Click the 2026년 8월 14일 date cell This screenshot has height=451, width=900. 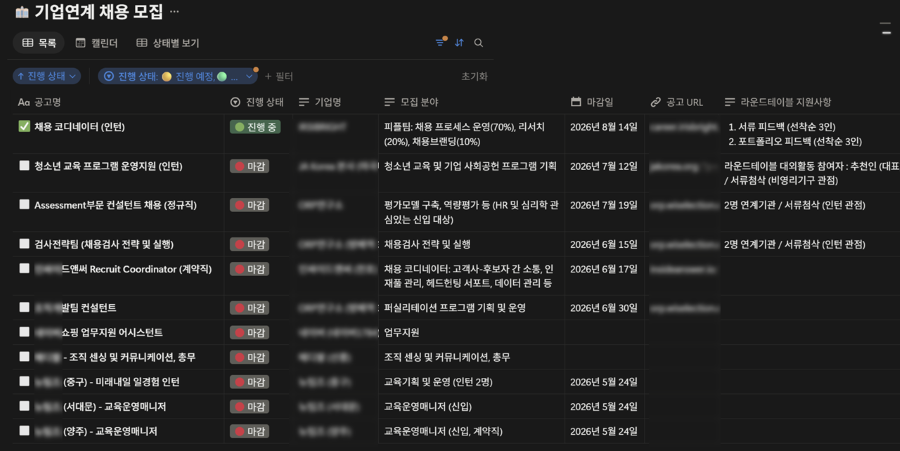(x=604, y=127)
